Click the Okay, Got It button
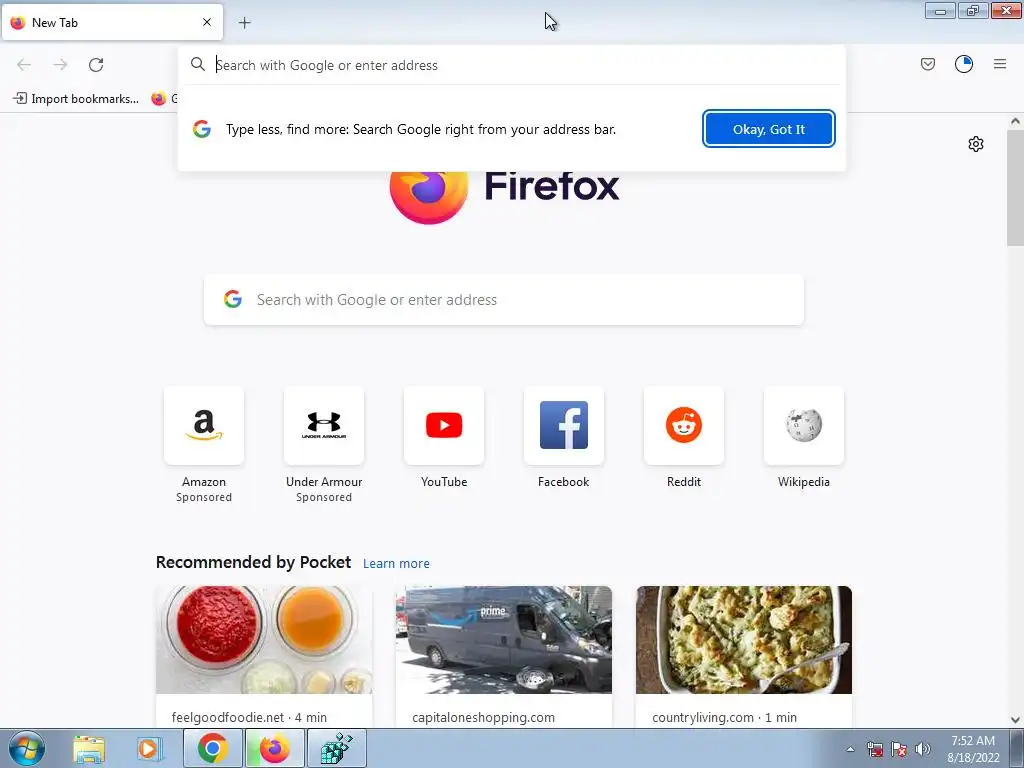1024x768 pixels. tap(769, 129)
